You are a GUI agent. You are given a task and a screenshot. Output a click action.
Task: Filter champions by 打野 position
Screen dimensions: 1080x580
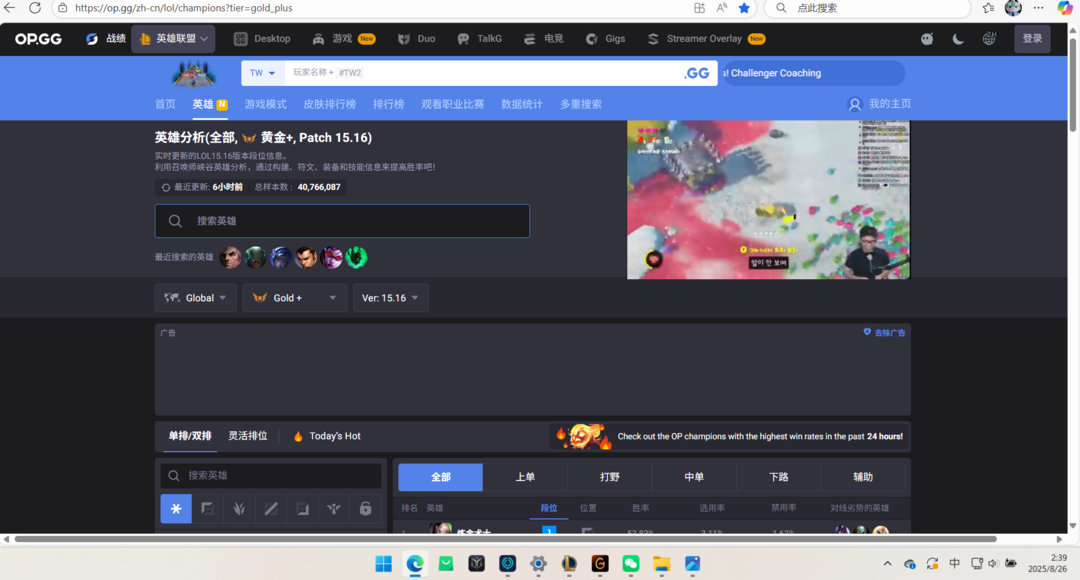[x=610, y=477]
